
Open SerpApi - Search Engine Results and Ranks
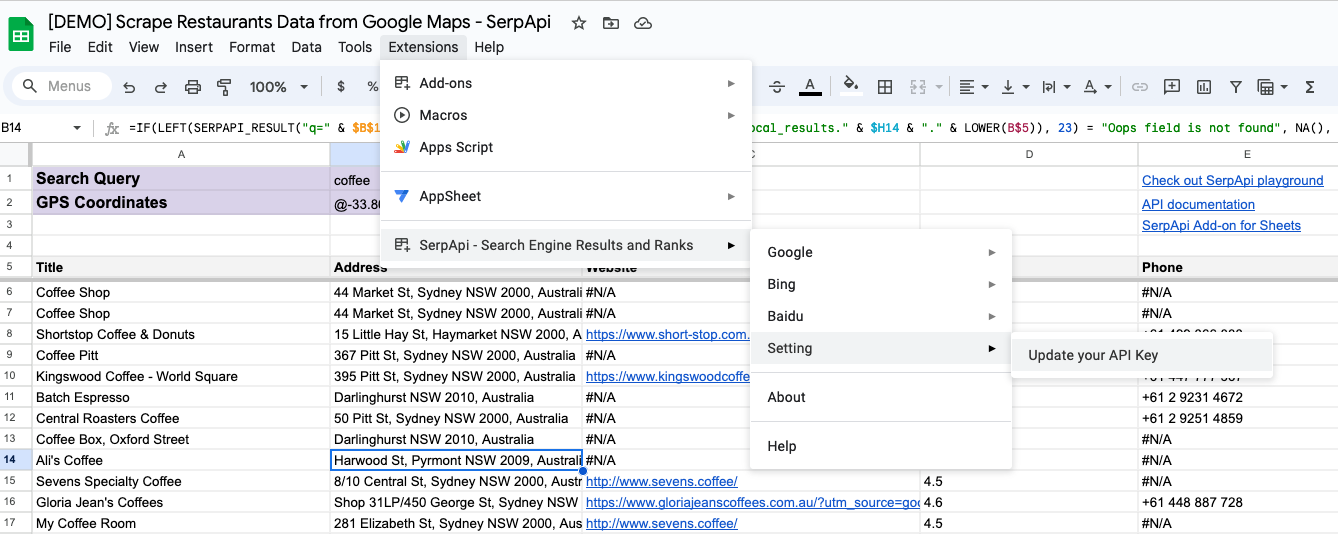tap(565, 245)
